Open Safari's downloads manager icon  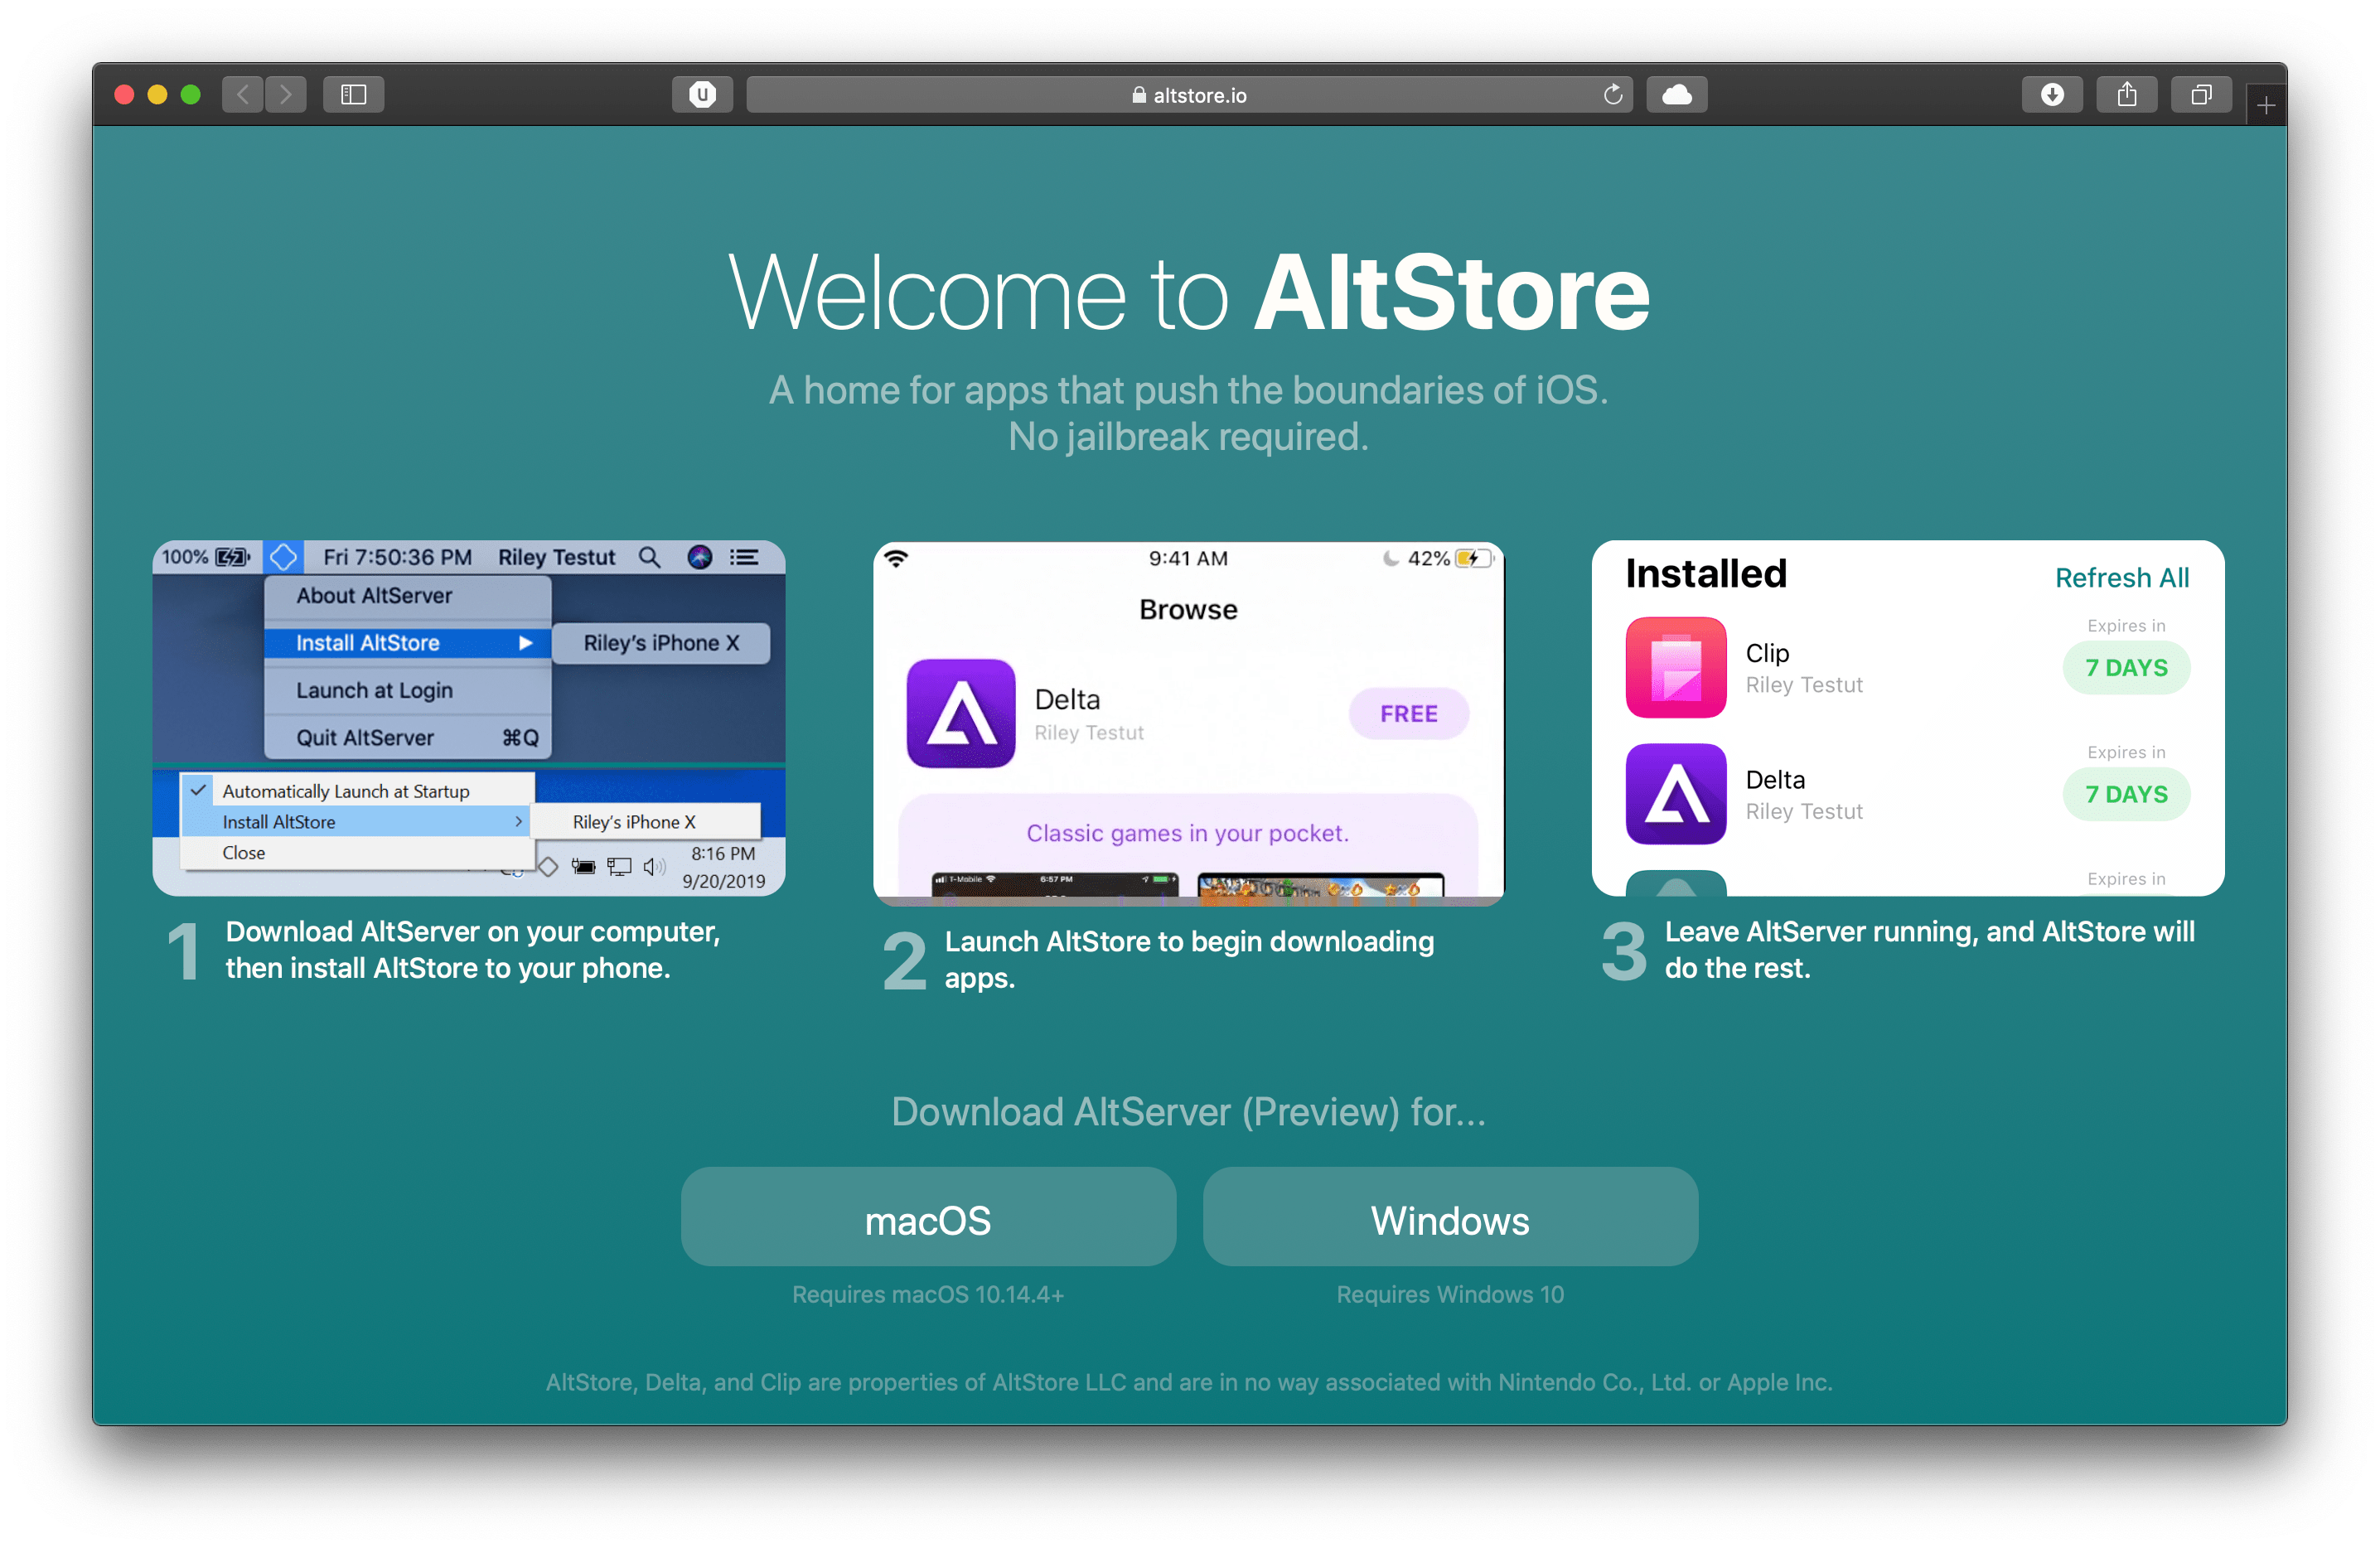pos(2052,94)
